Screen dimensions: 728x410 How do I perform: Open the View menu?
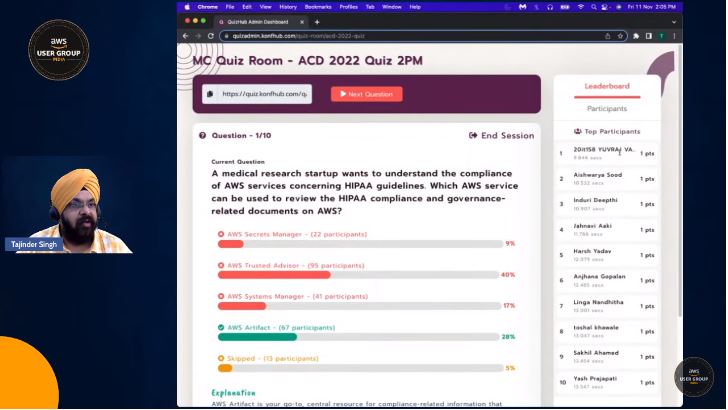[266, 7]
